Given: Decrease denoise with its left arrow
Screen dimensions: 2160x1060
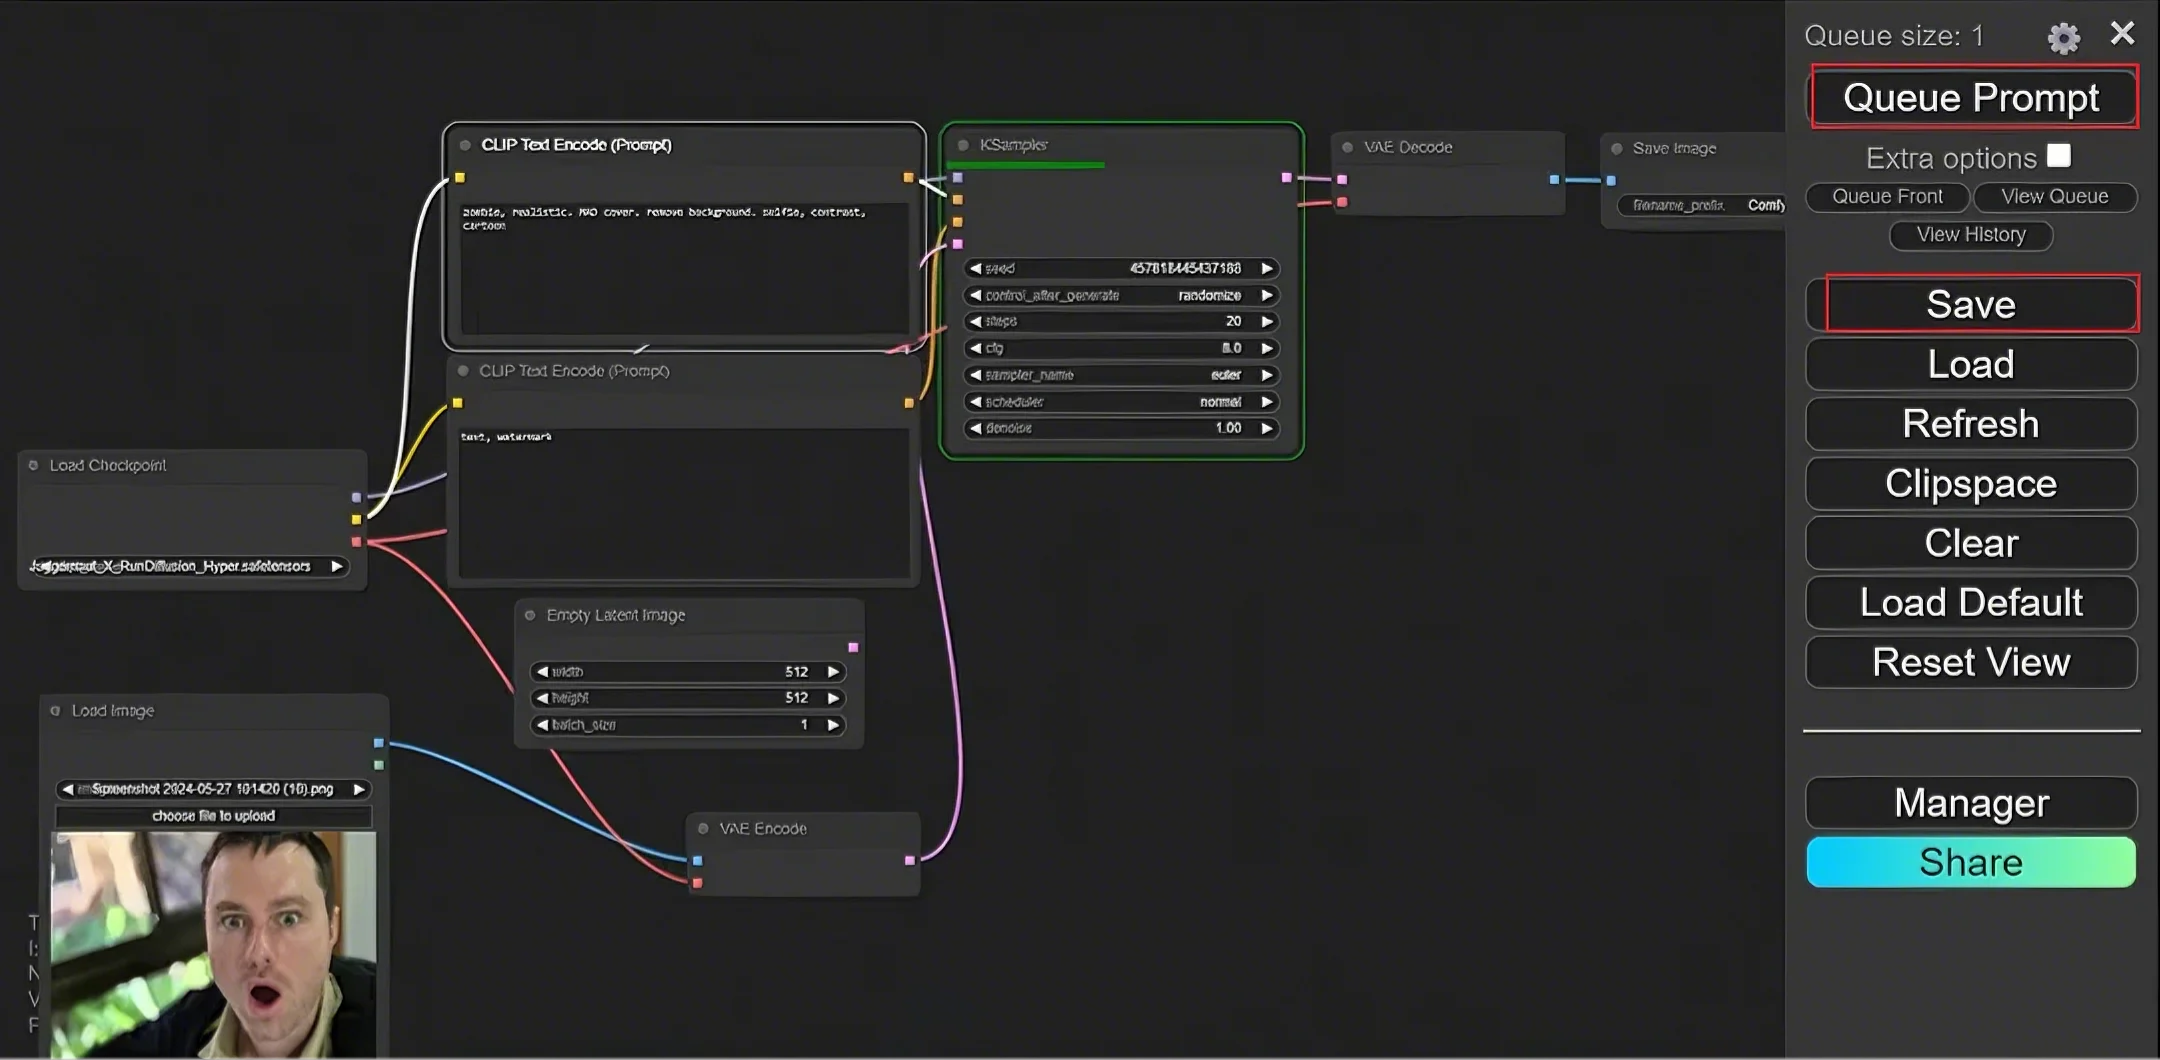Looking at the screenshot, I should point(975,428).
